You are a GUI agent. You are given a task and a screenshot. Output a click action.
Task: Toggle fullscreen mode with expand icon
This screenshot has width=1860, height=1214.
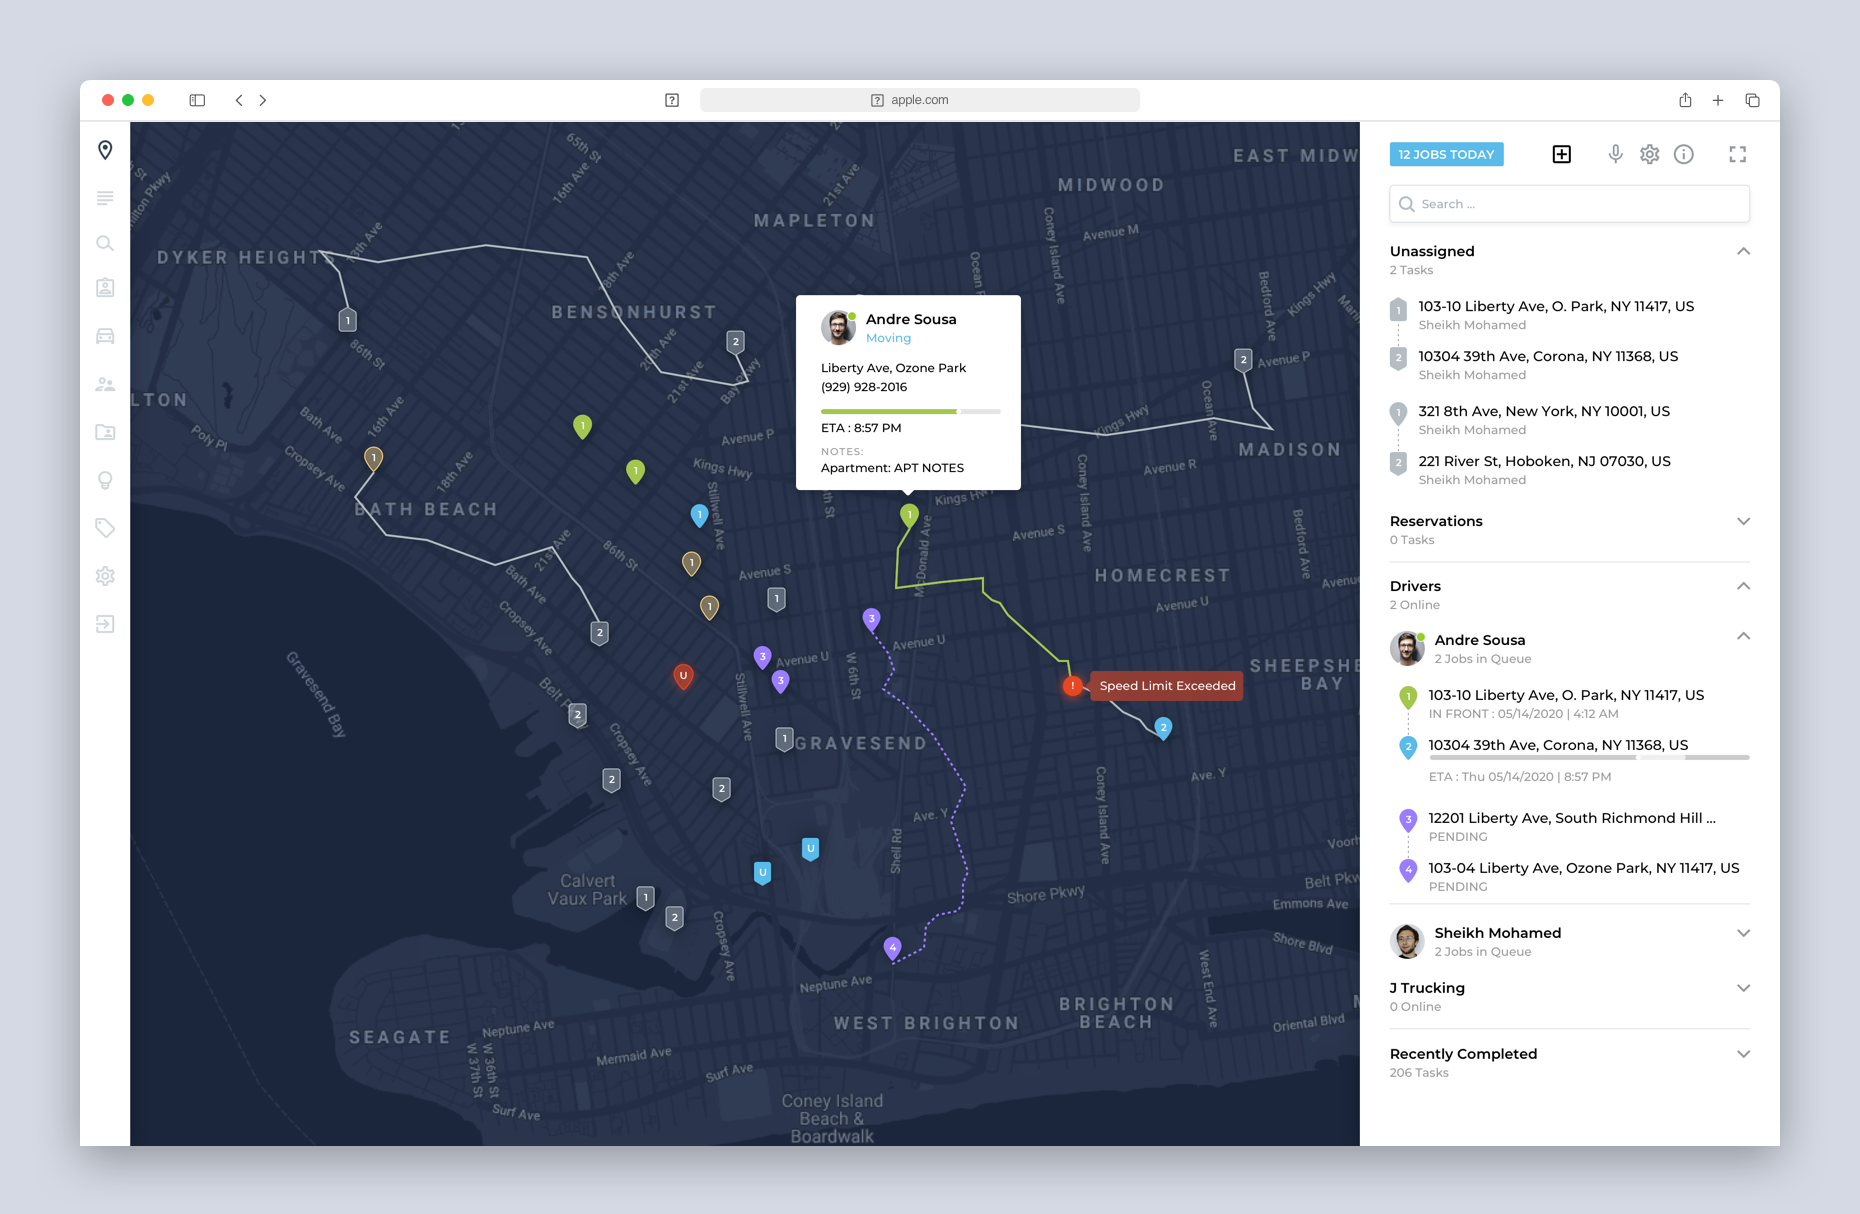(1738, 154)
